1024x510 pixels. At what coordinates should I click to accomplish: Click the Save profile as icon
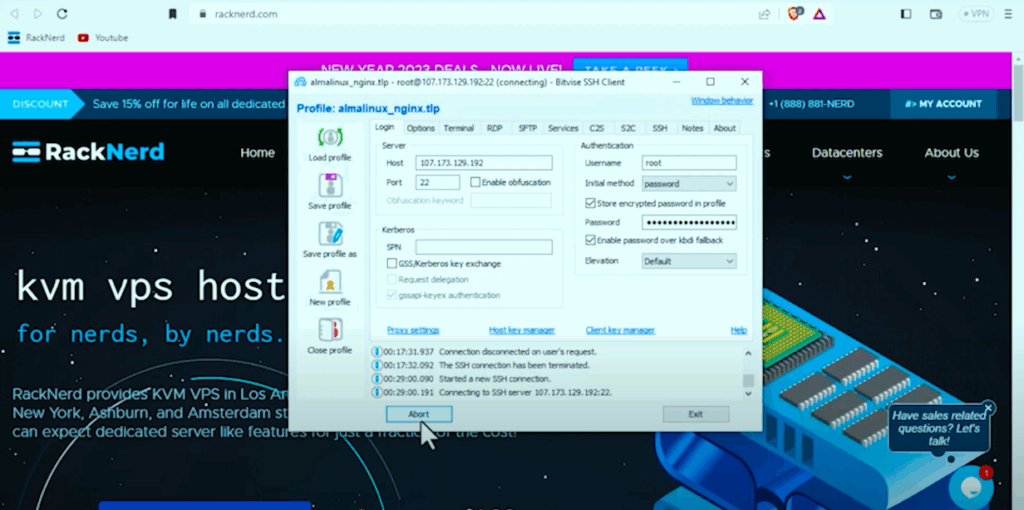tap(330, 234)
